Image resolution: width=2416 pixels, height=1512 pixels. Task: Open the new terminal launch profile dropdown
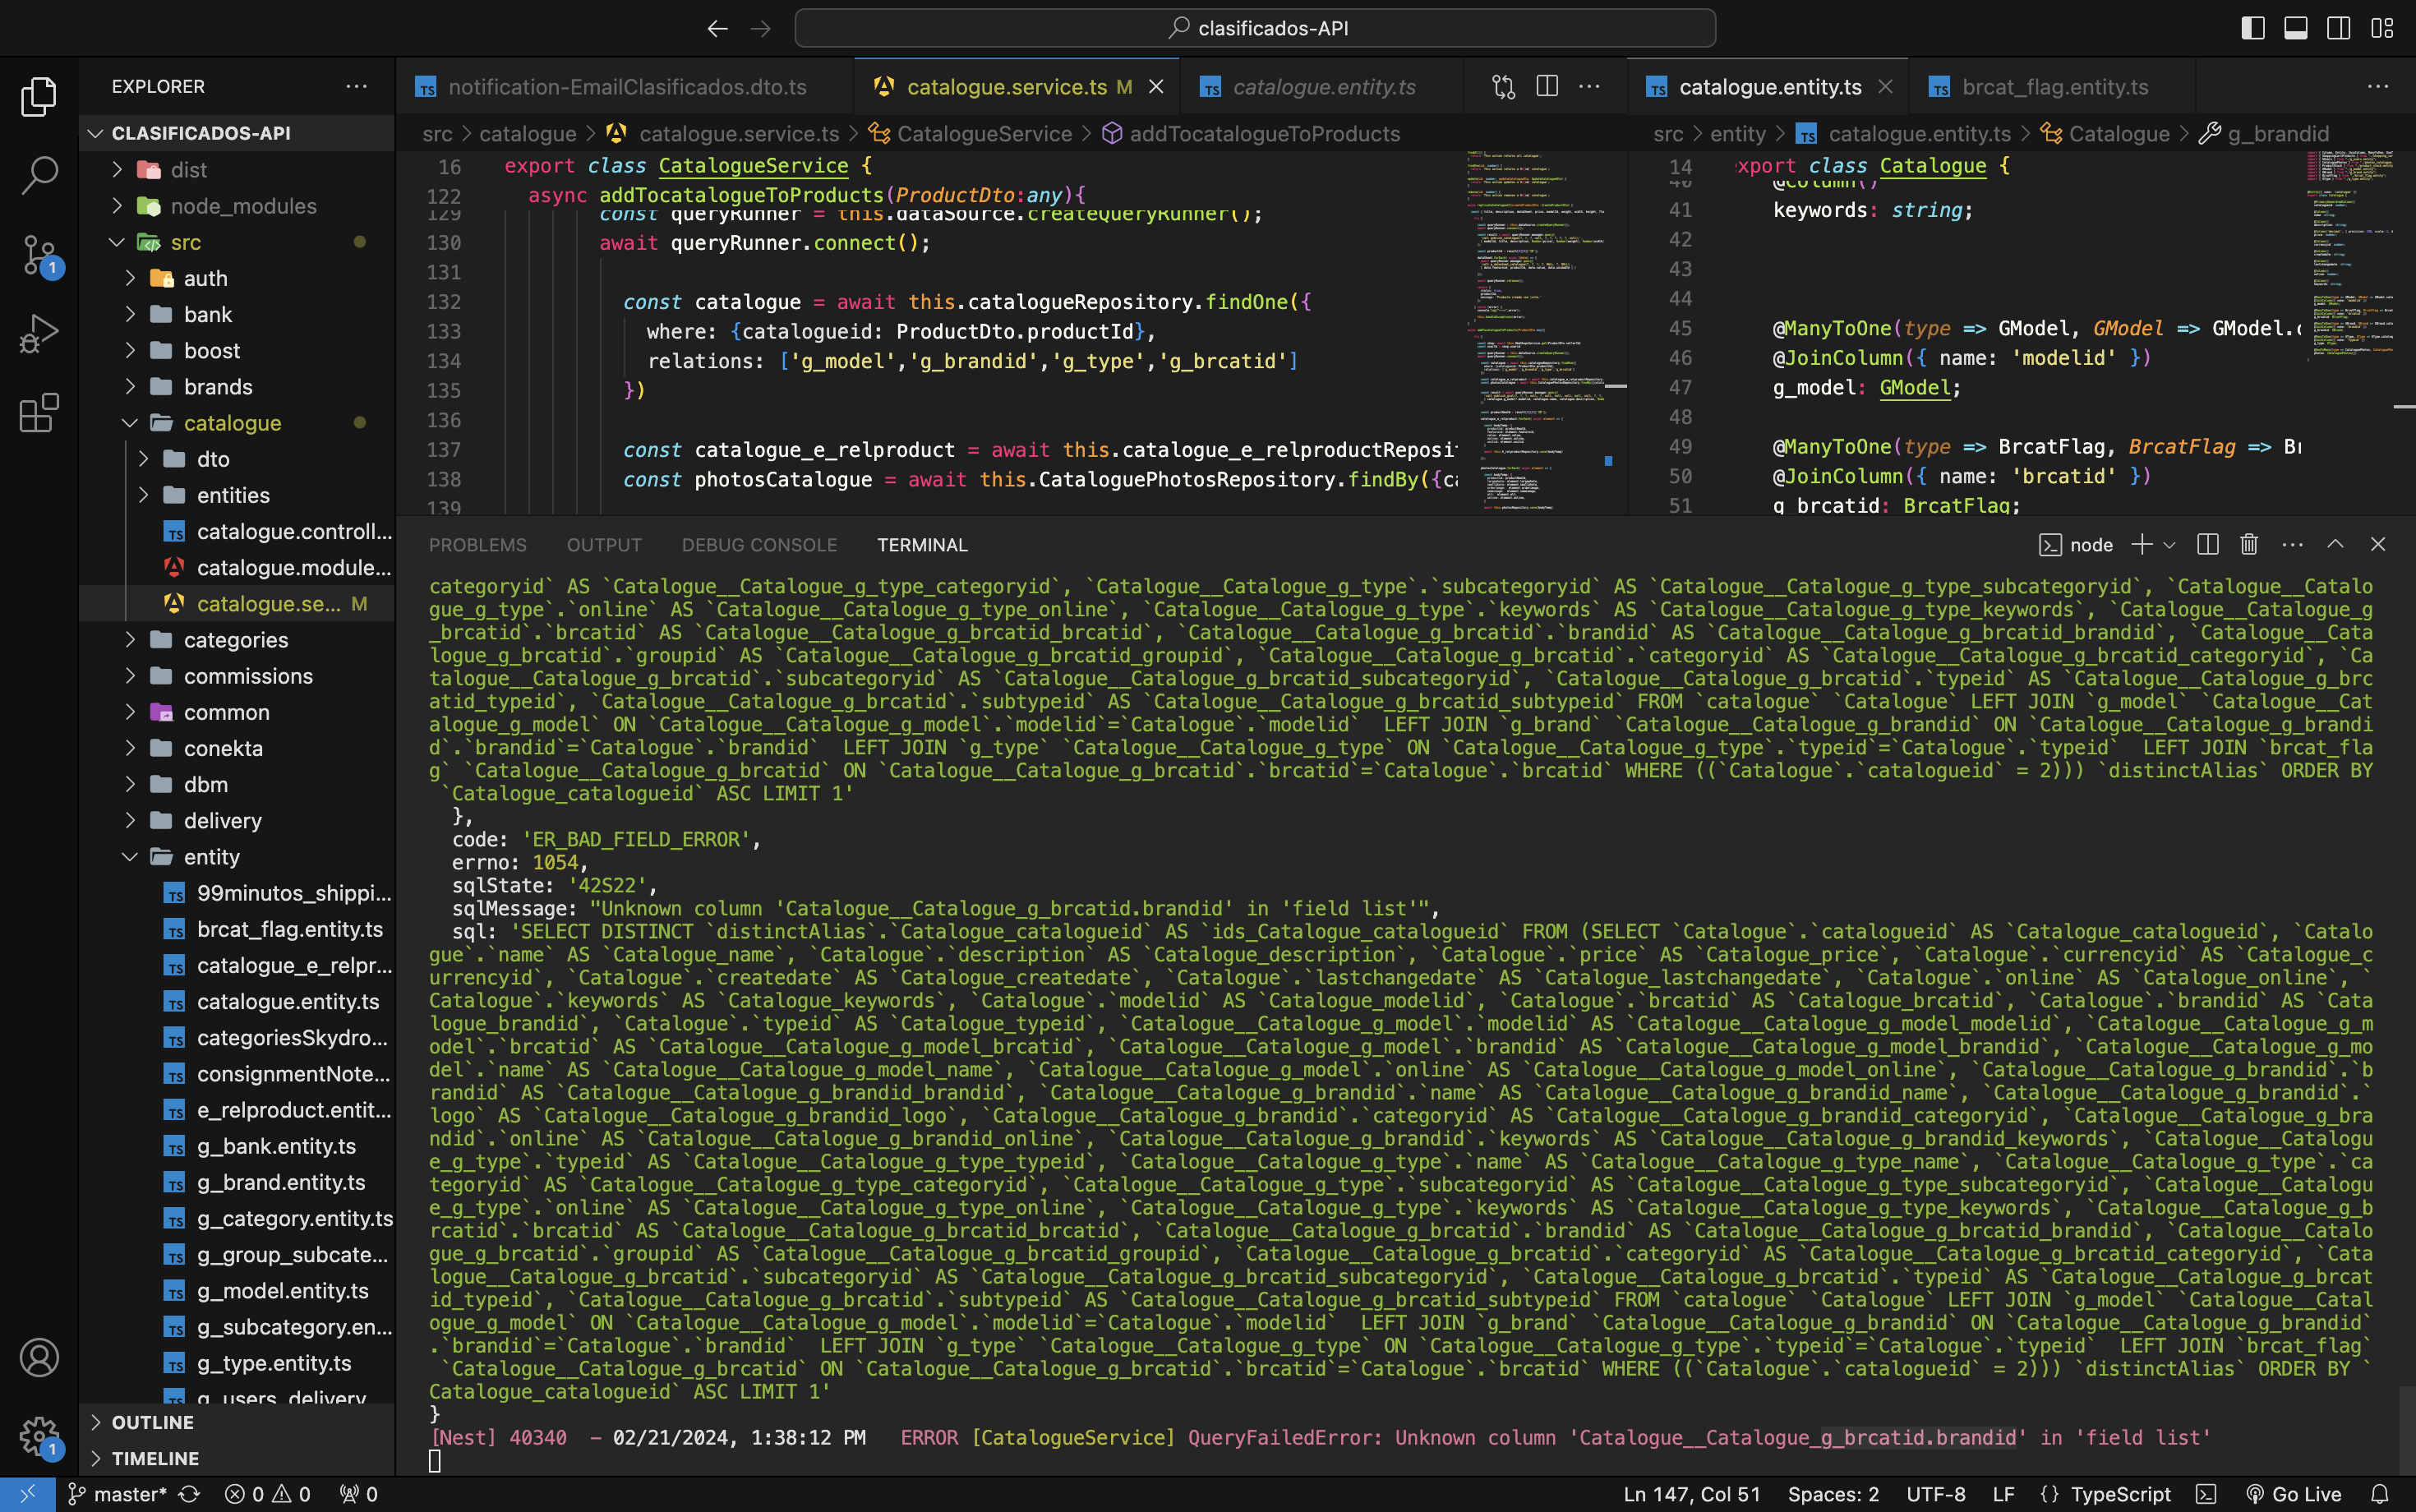tap(2169, 545)
